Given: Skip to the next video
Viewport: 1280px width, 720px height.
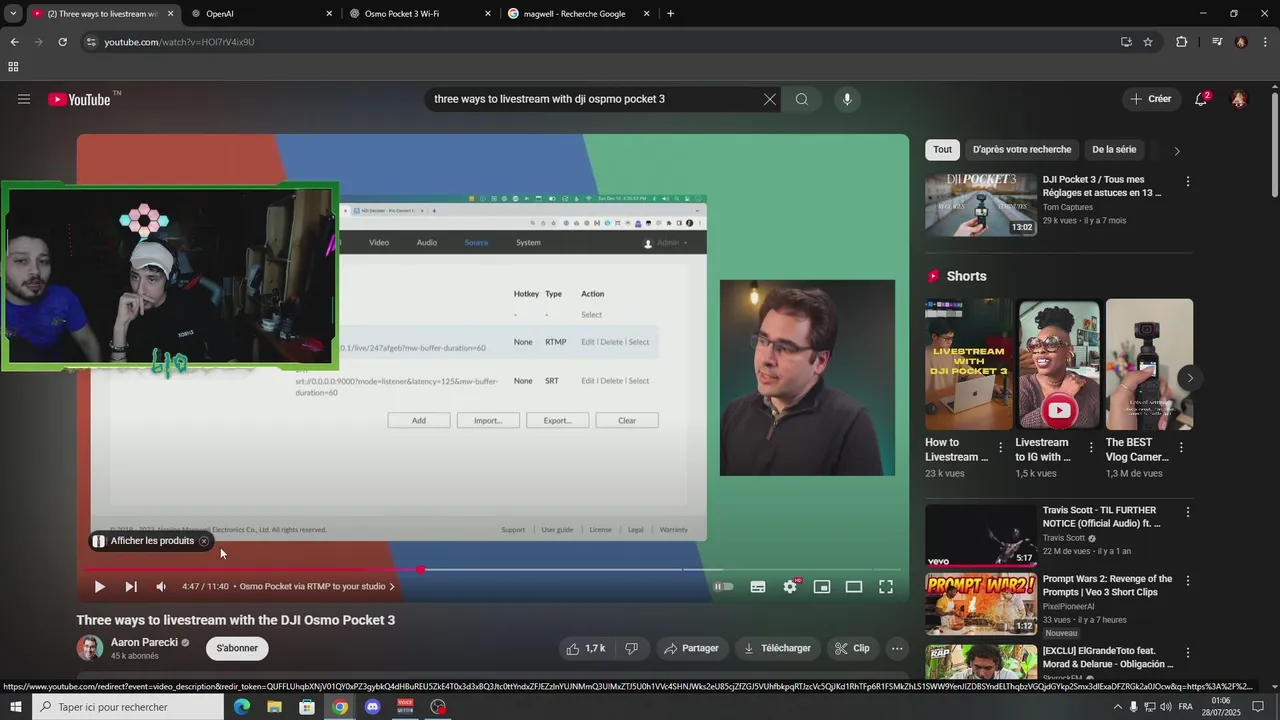Looking at the screenshot, I should point(131,587).
